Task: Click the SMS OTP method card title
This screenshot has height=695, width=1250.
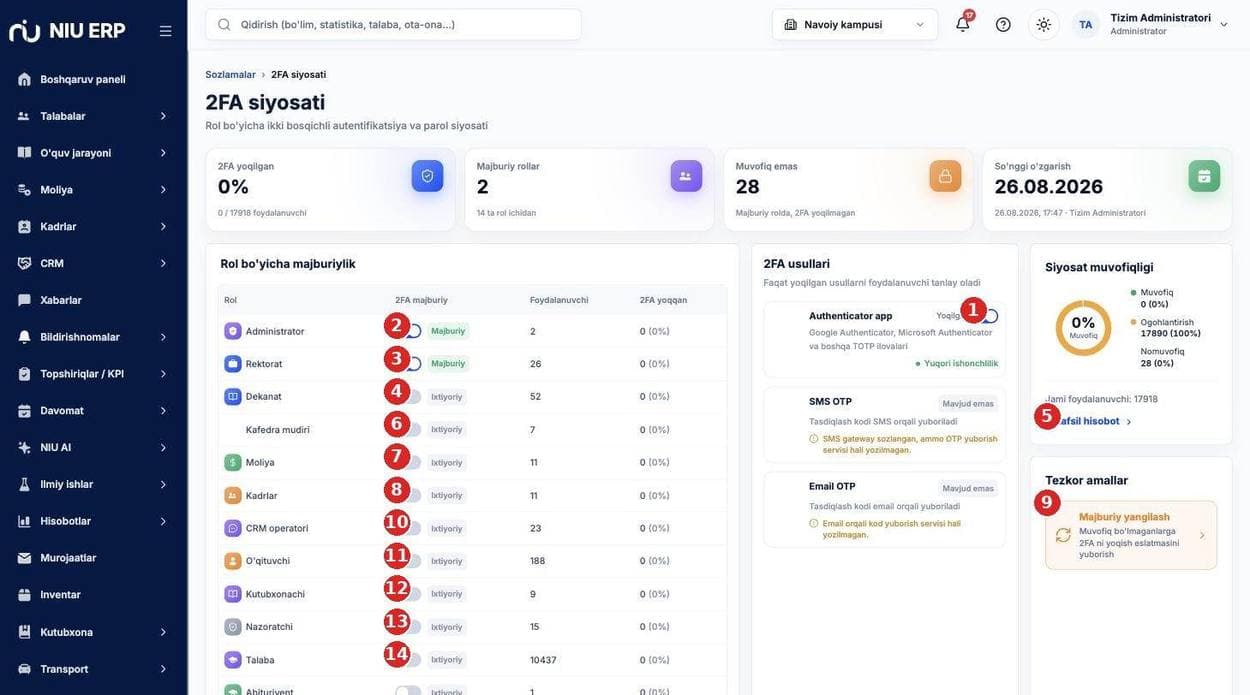Action: coord(830,402)
